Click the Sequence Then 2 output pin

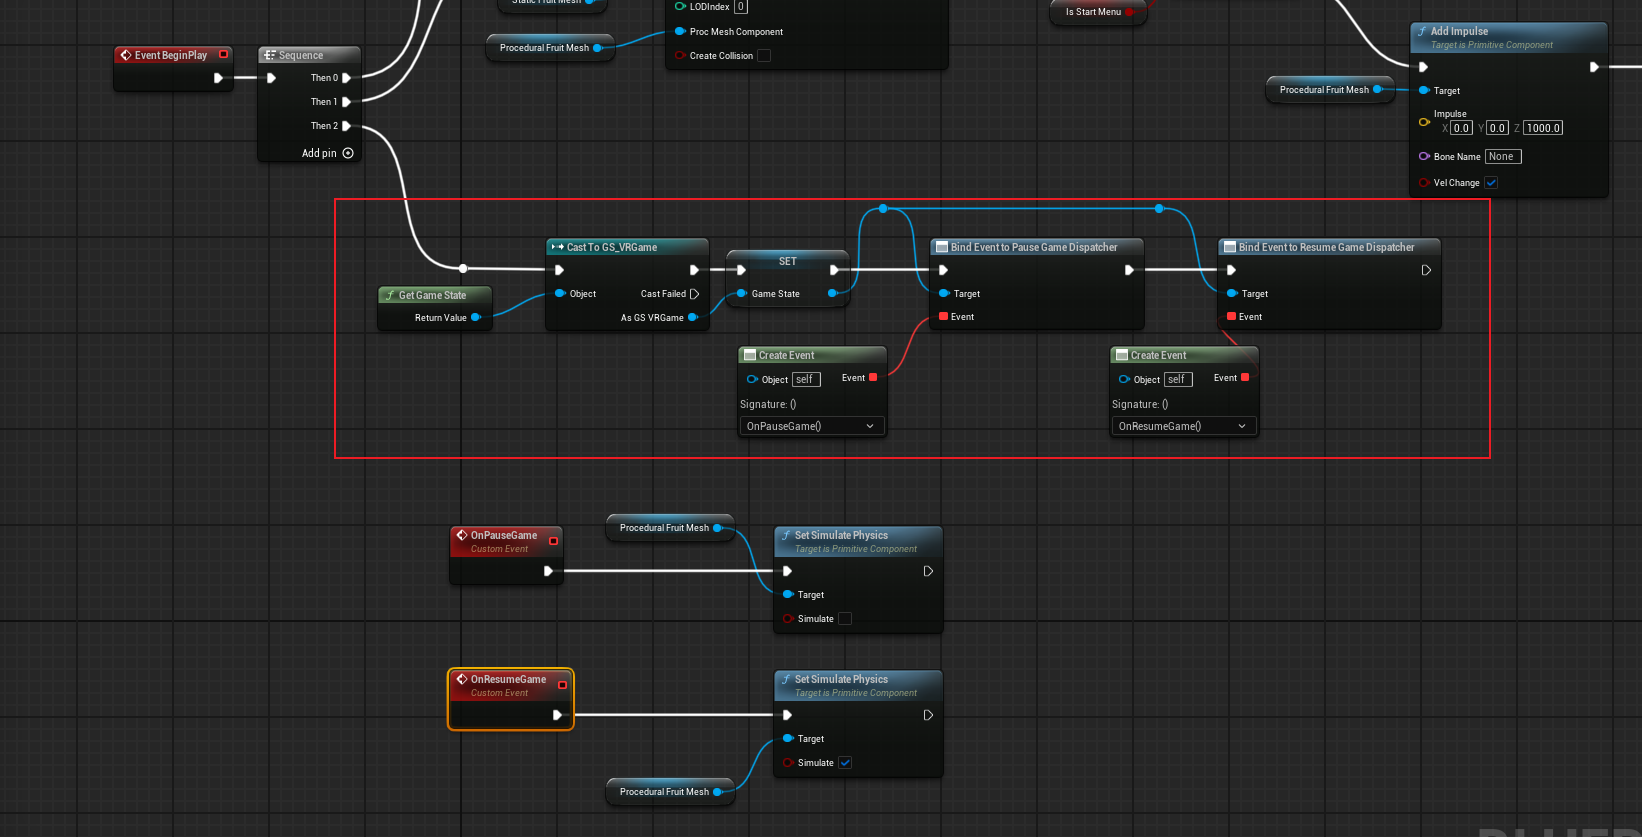(346, 126)
